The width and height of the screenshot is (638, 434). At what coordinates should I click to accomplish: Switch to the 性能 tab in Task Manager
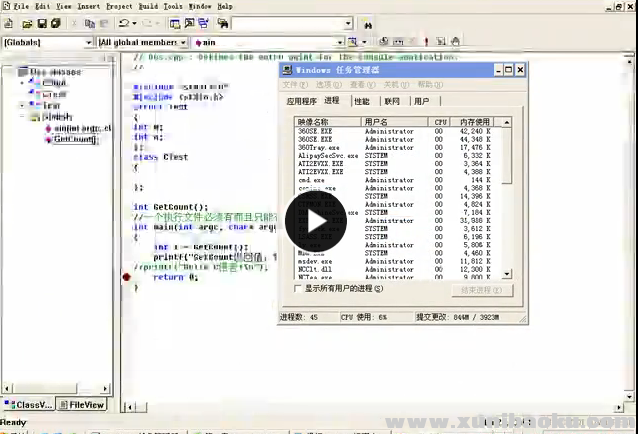(x=361, y=101)
